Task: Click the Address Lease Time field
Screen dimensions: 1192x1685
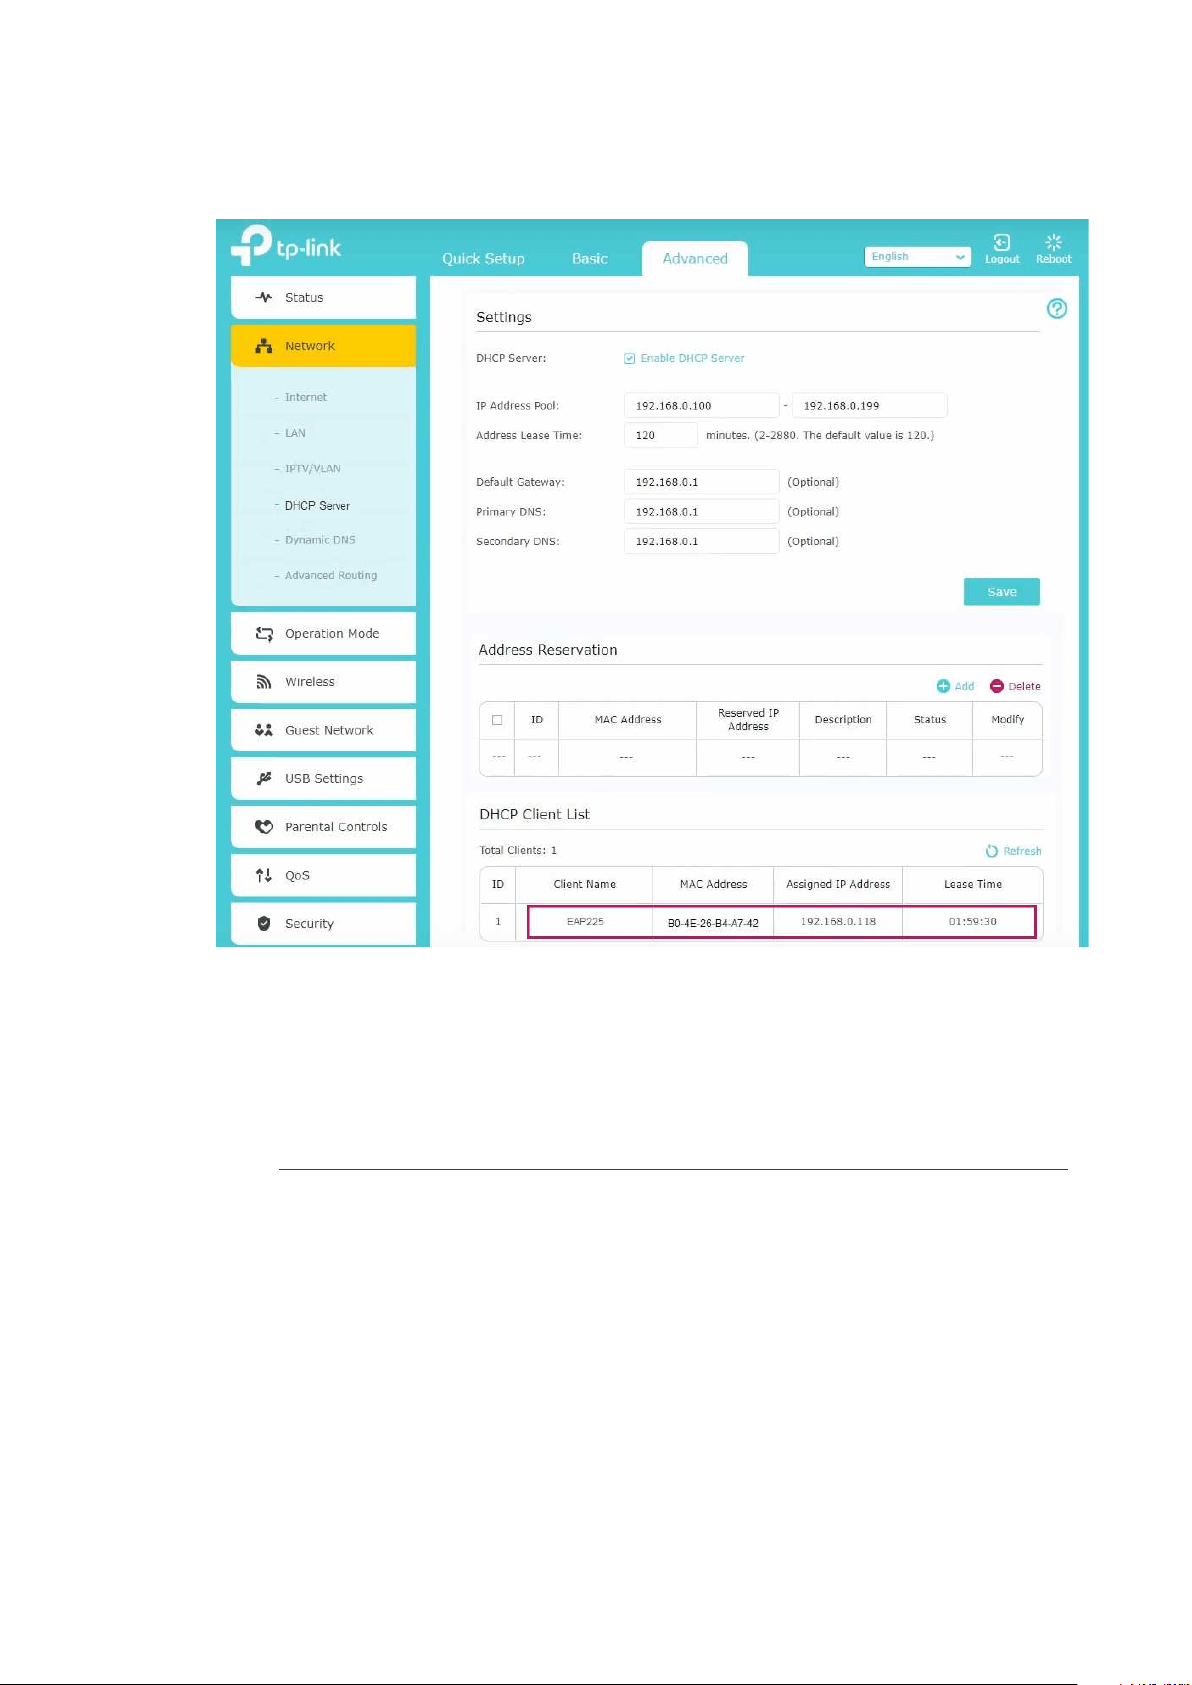Action: click(x=661, y=435)
